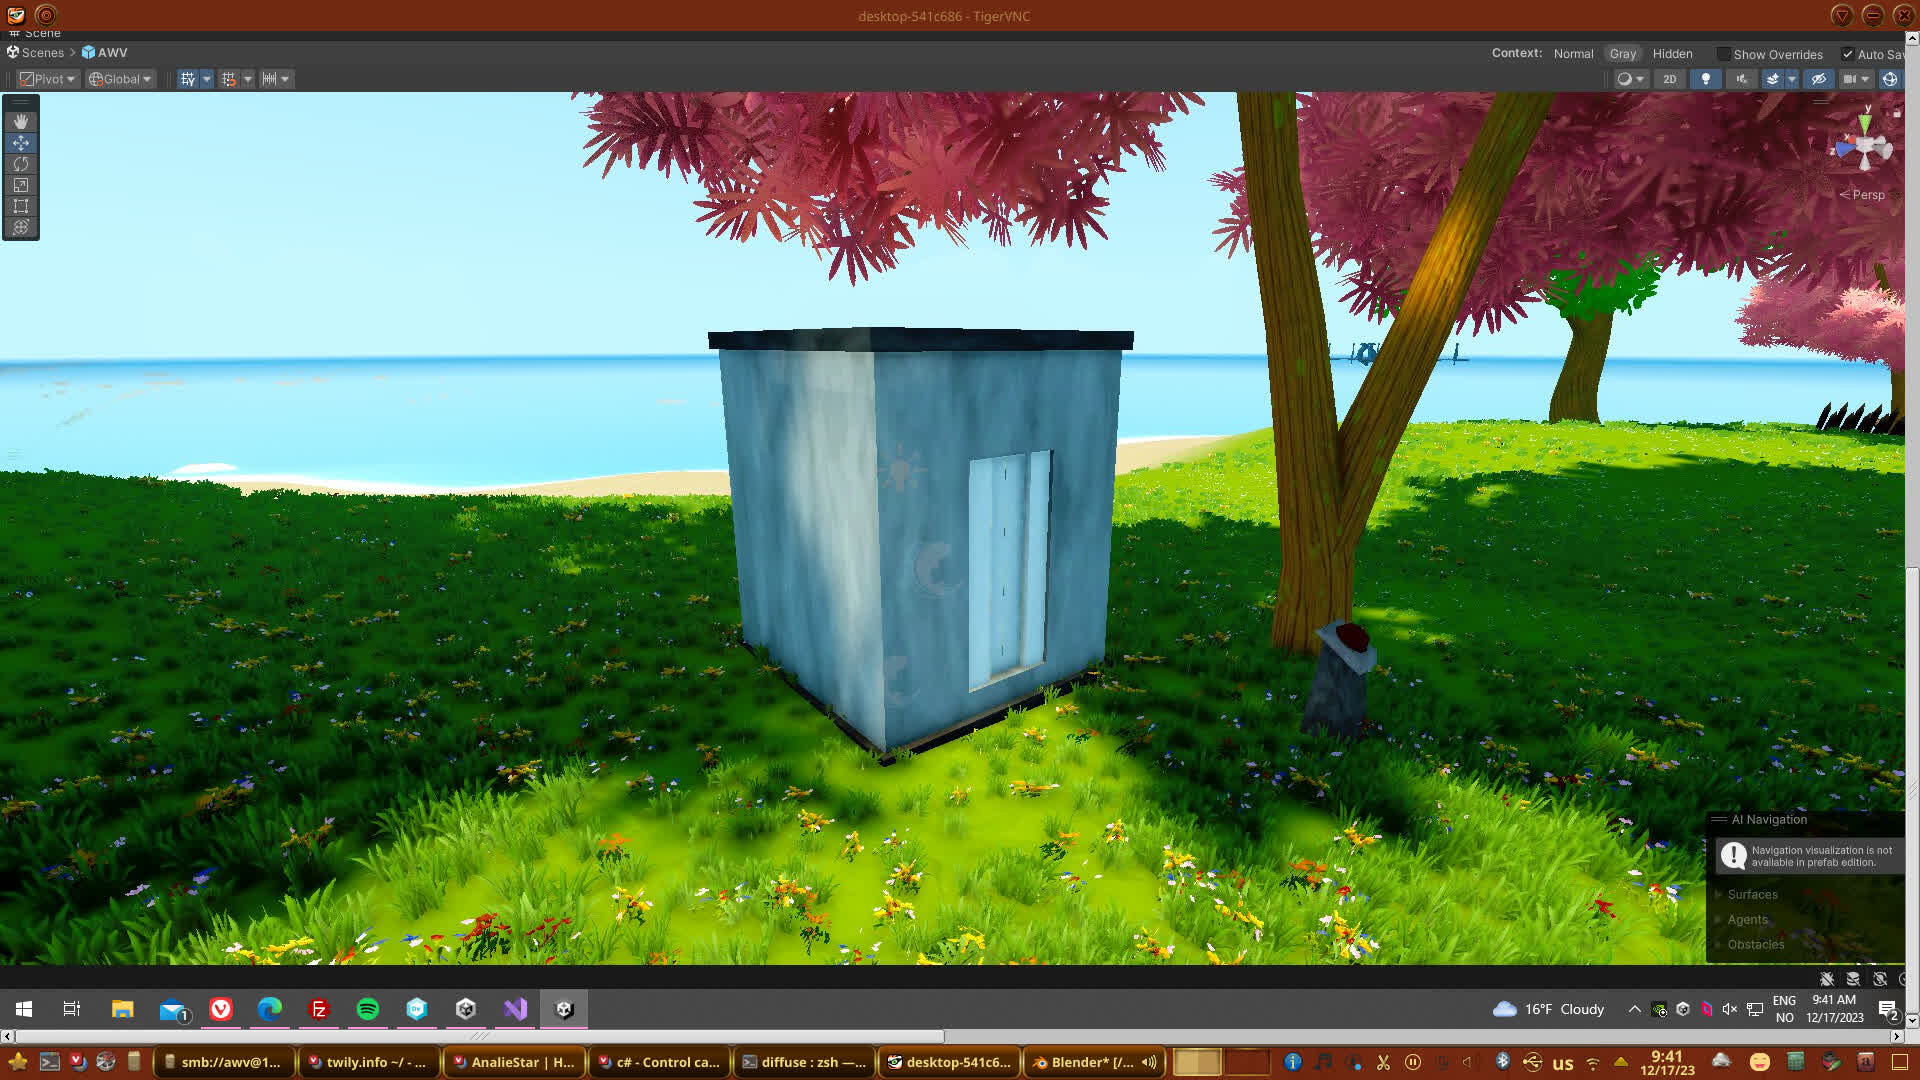Select the Rect transform tool
Screen dimensions: 1920x1080
pos(20,206)
